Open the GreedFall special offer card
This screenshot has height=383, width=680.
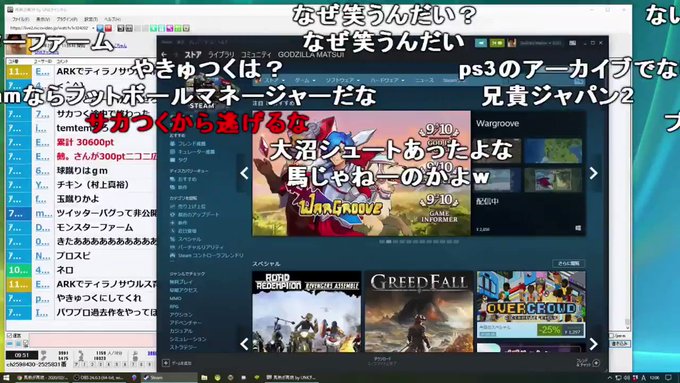[x=419, y=311]
